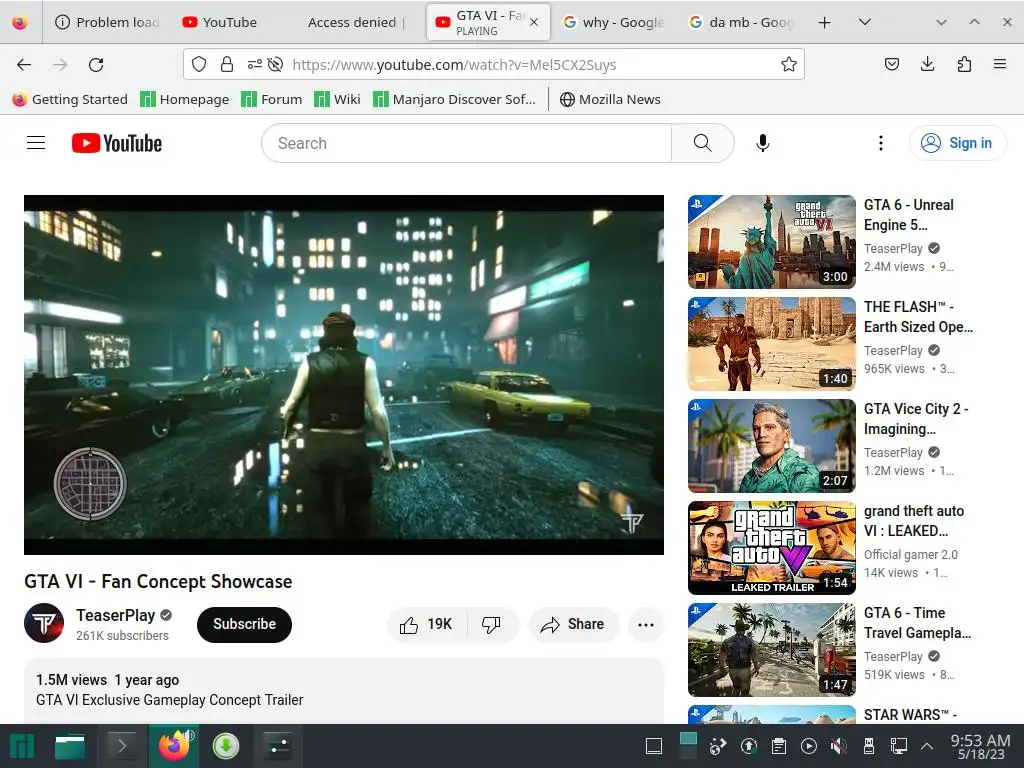Open the Manjaro application launcher menu
This screenshot has height=768, width=1024.
(22, 746)
